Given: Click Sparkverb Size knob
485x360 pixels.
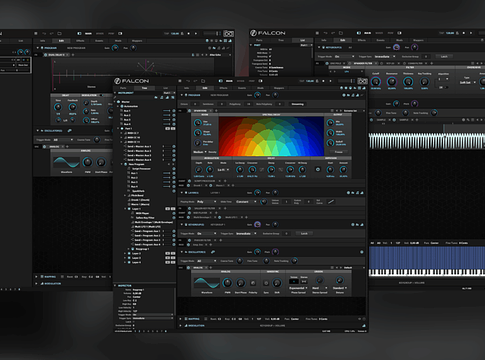Looking at the screenshot, I should click(x=197, y=123).
